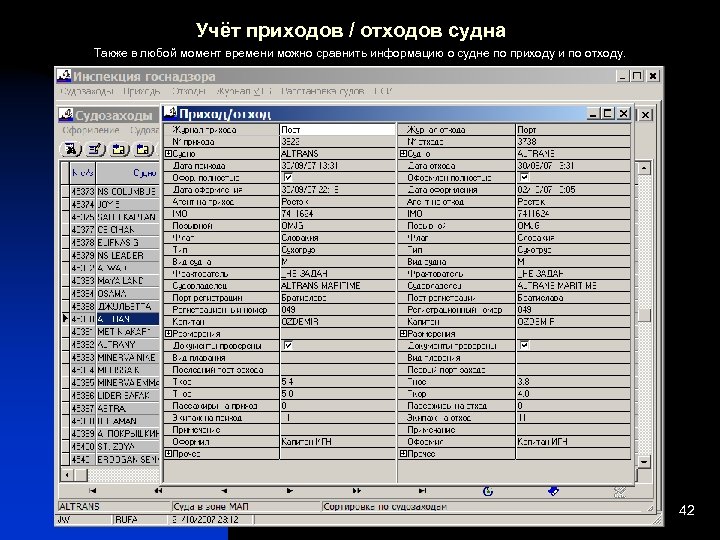Image resolution: width=720 pixels, height=540 pixels.
Task: Toggle departure 'Оформлен полностью' checkbox
Action: 524,178
